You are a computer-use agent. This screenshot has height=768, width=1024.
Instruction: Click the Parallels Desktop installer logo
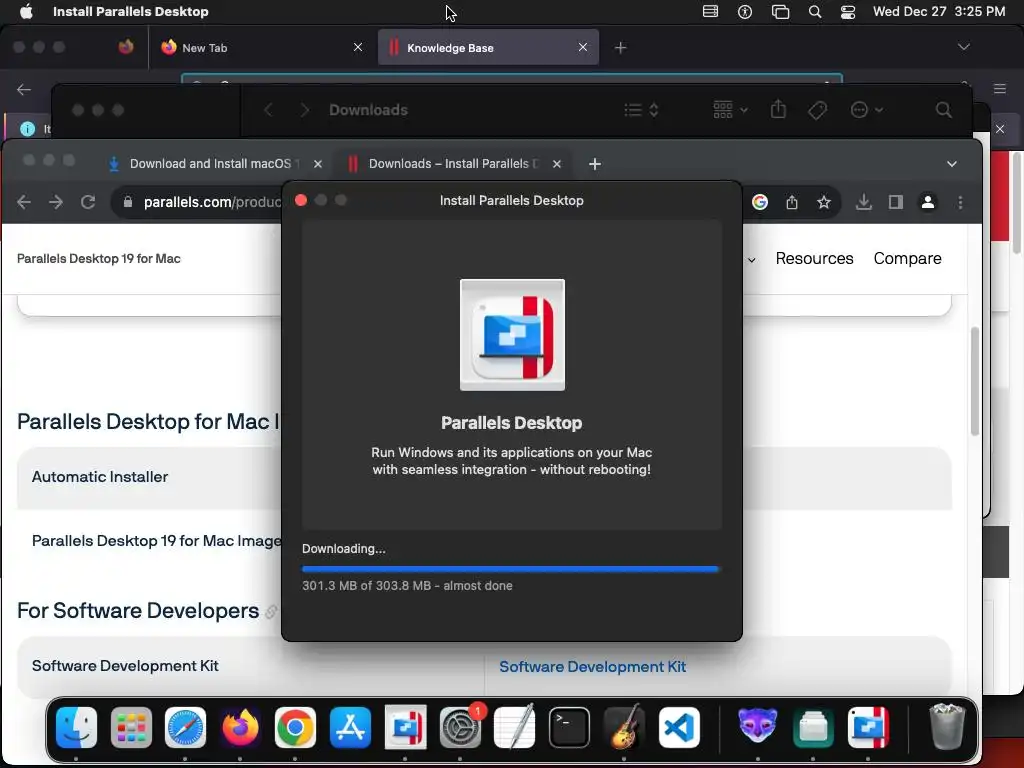(x=512, y=334)
